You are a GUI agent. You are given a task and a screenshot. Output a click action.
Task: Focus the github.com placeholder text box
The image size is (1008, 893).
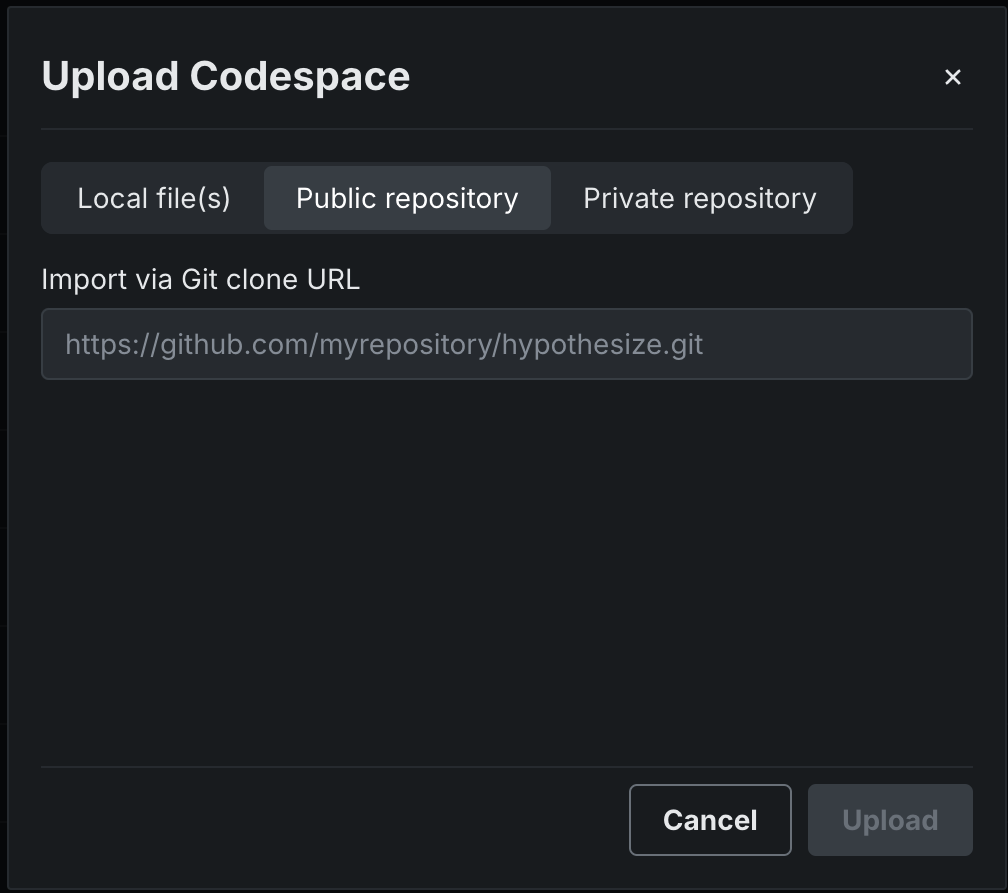tap(506, 344)
